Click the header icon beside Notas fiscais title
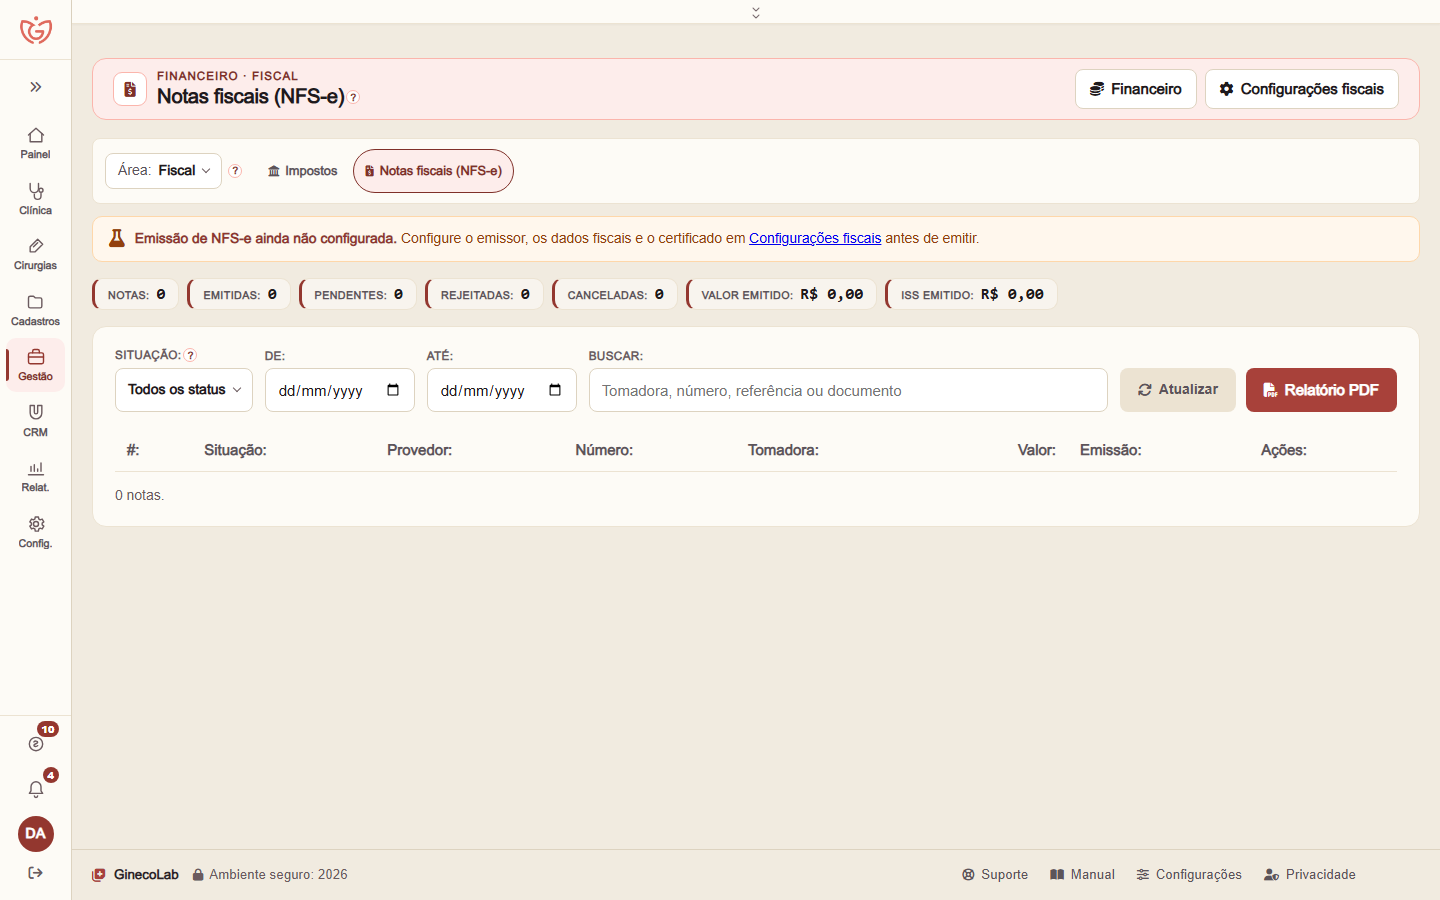 pos(130,89)
